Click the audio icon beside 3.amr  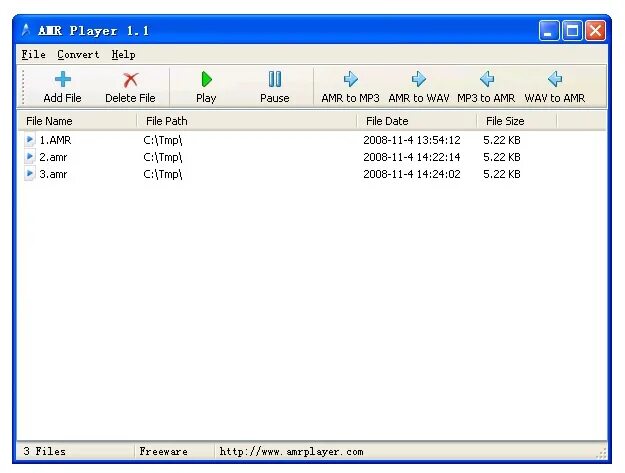click(29, 174)
